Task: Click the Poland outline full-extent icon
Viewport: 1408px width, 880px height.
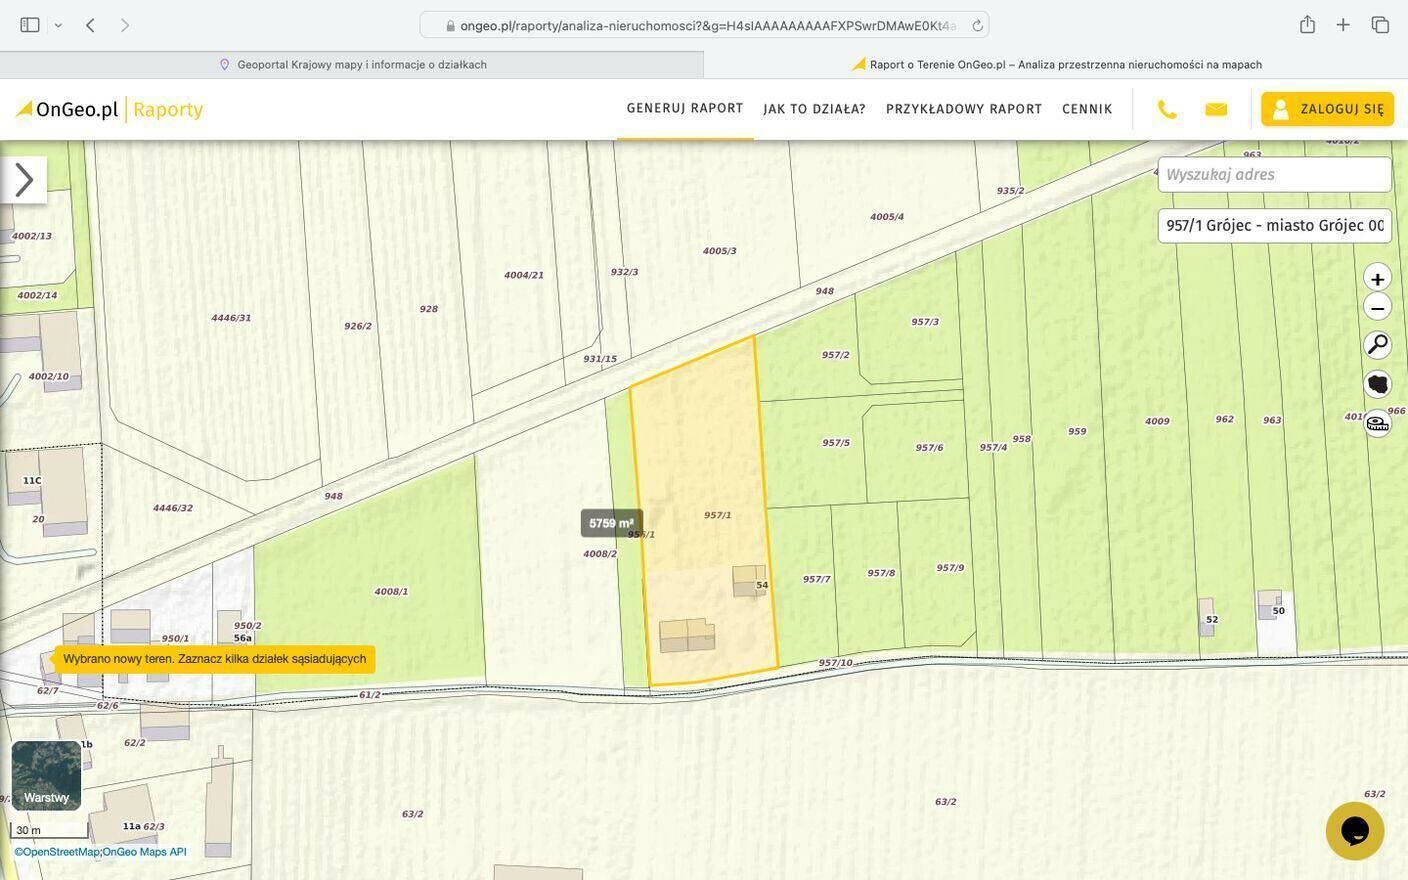Action: coord(1377,384)
